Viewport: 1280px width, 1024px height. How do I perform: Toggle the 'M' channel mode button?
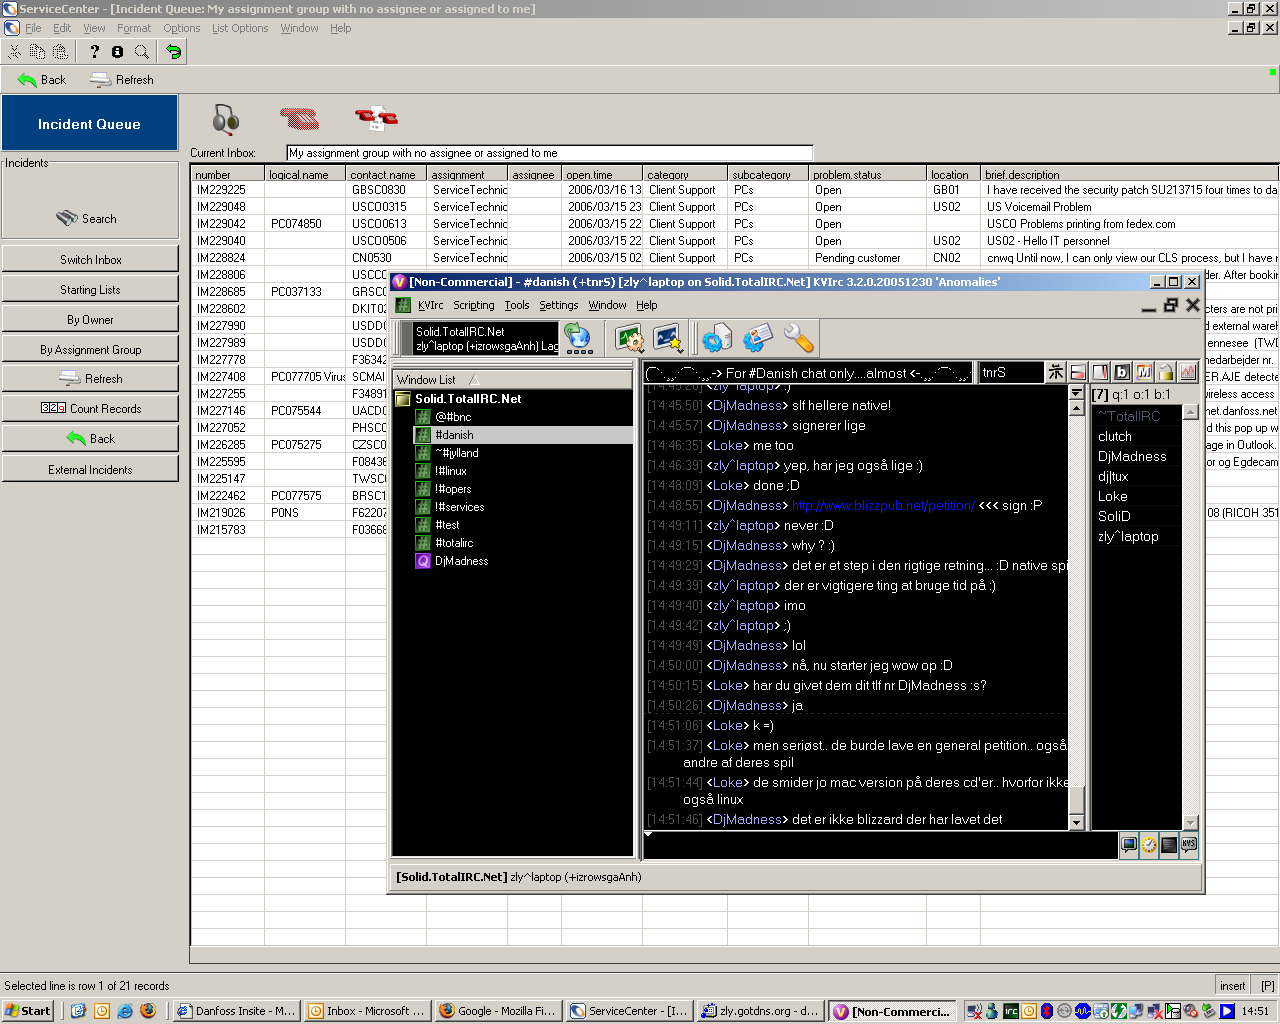point(1144,373)
